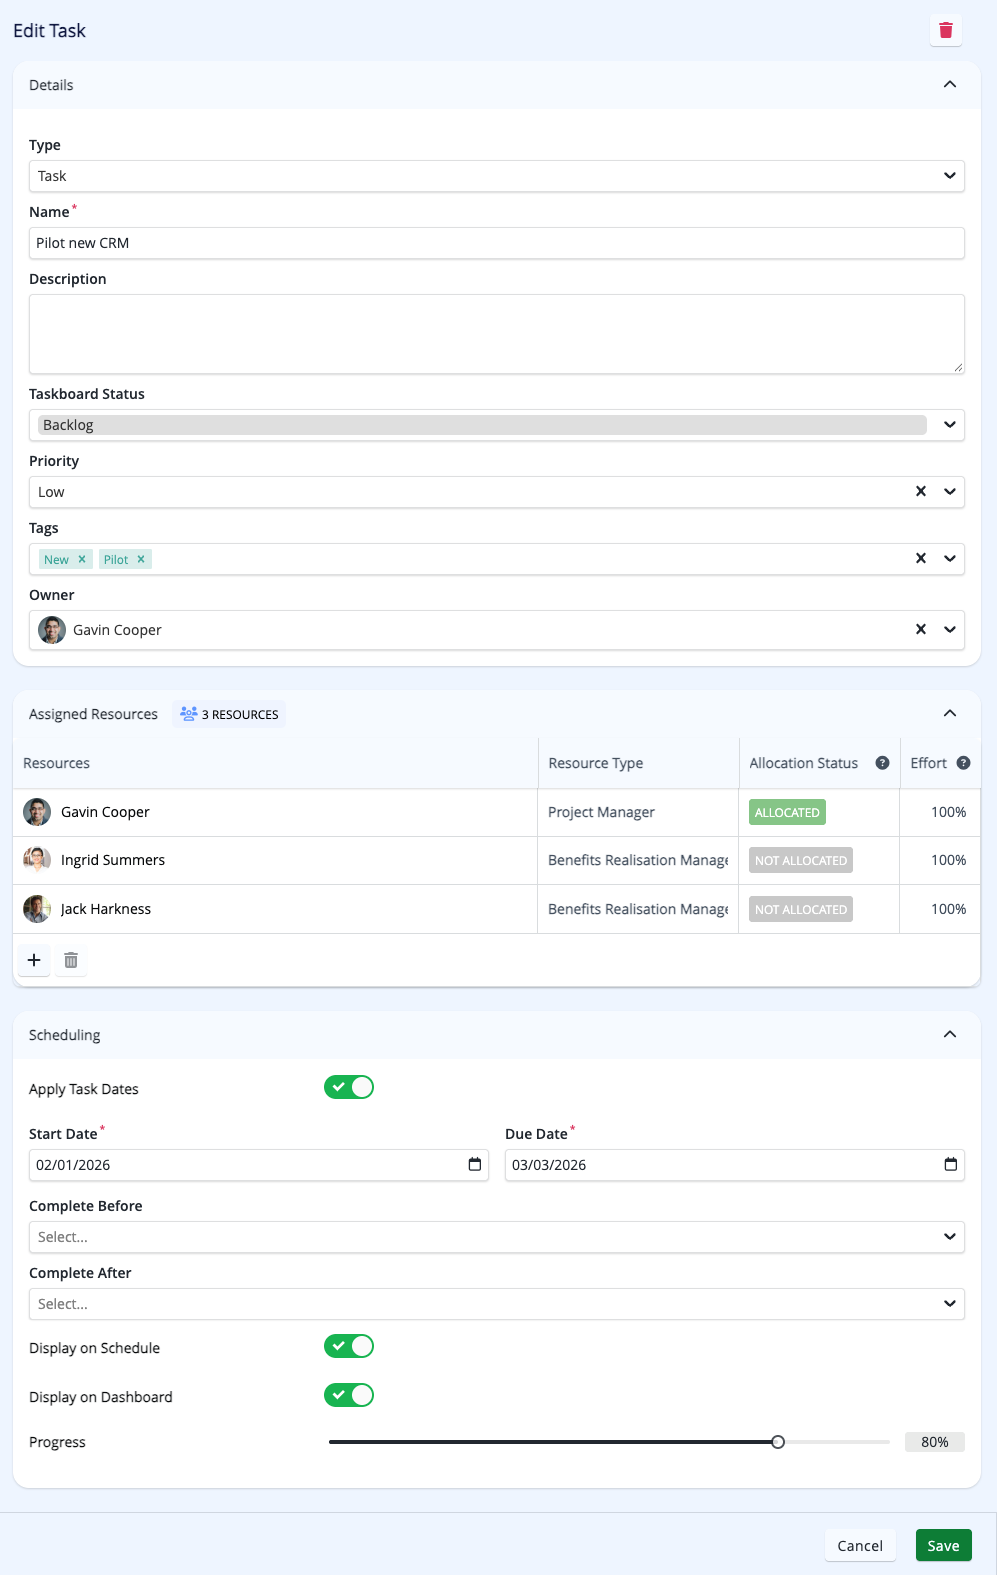Click the Cancel button
997x1575 pixels.
(x=860, y=1545)
